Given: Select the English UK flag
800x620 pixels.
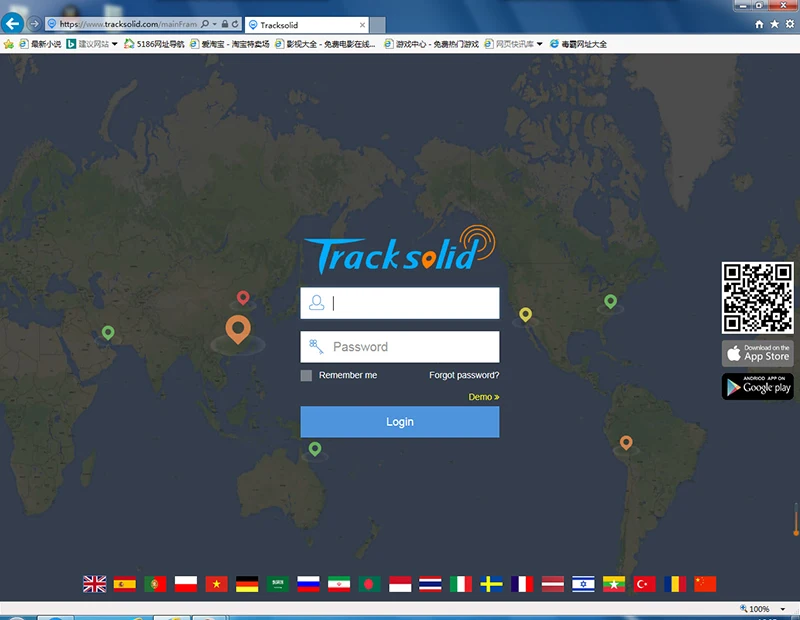Looking at the screenshot, I should [x=94, y=584].
